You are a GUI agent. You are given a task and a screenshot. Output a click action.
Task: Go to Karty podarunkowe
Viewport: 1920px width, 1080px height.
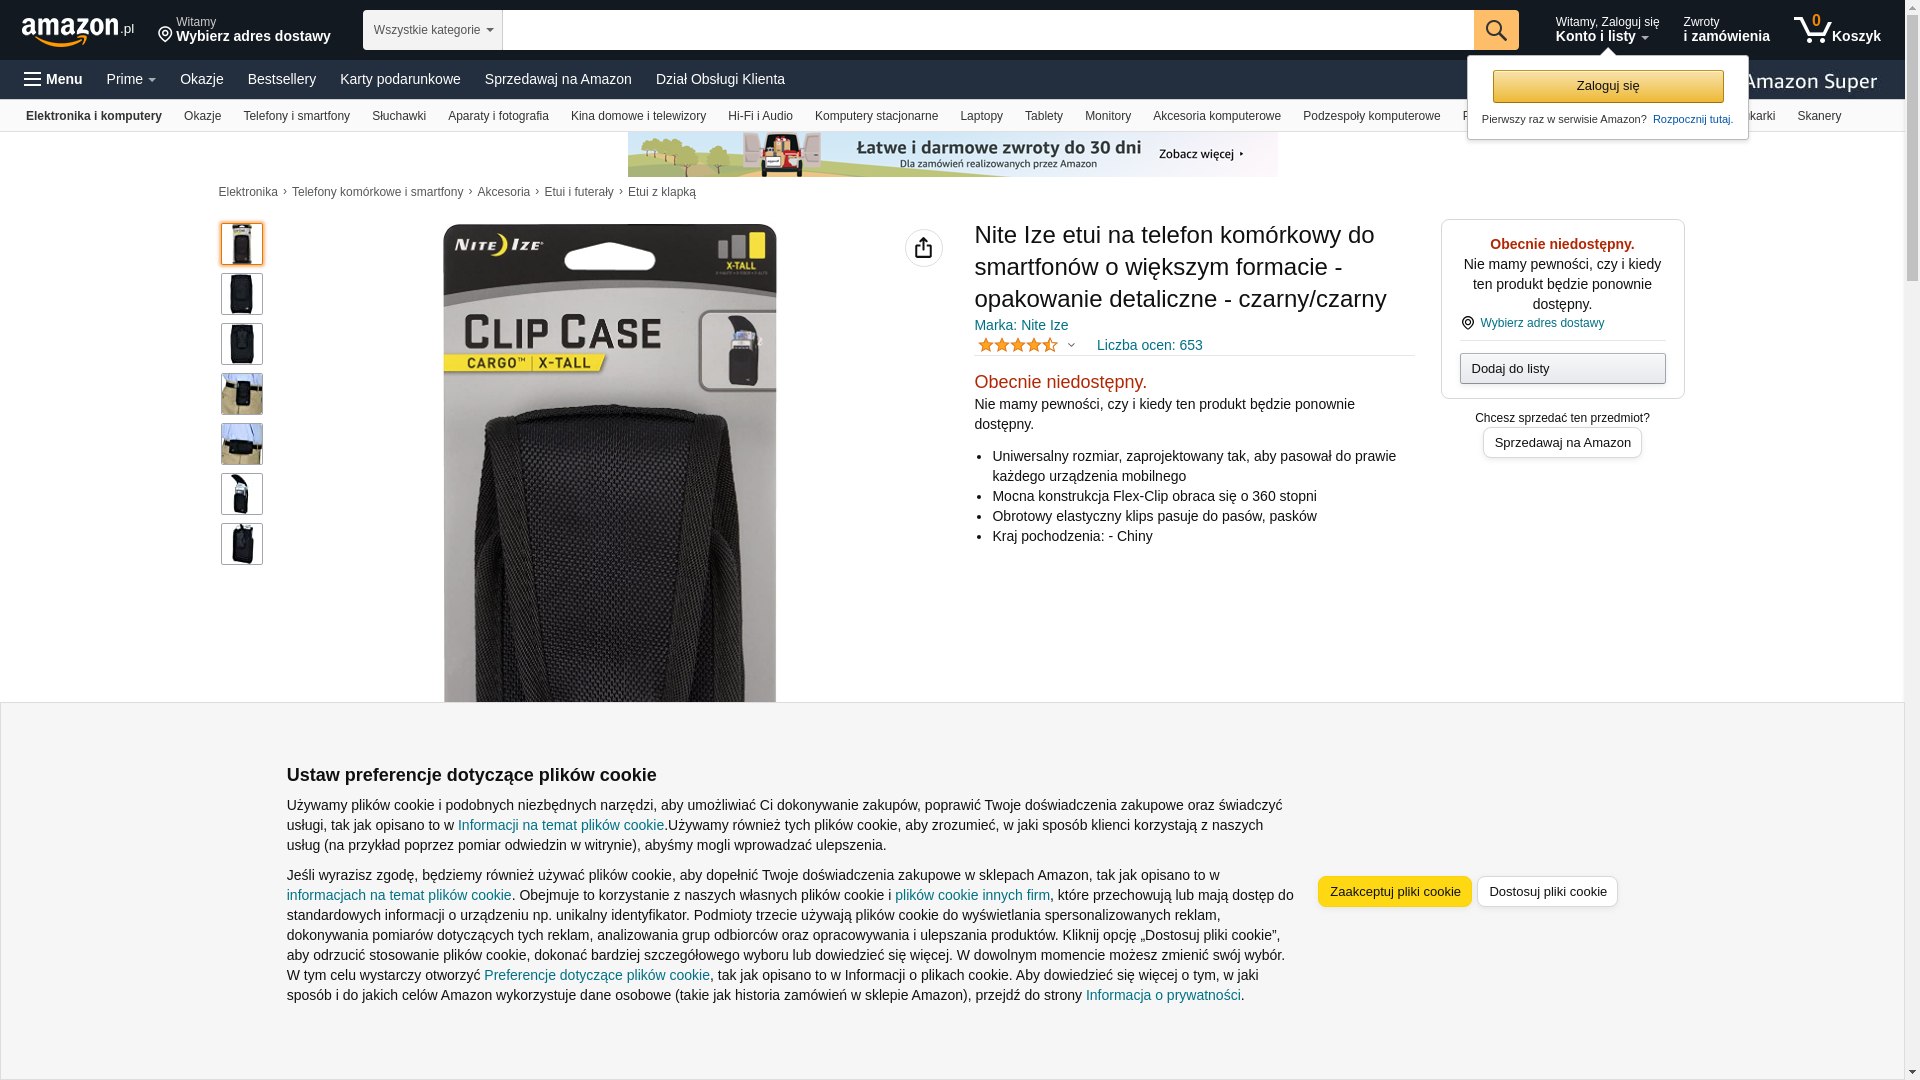point(400,79)
